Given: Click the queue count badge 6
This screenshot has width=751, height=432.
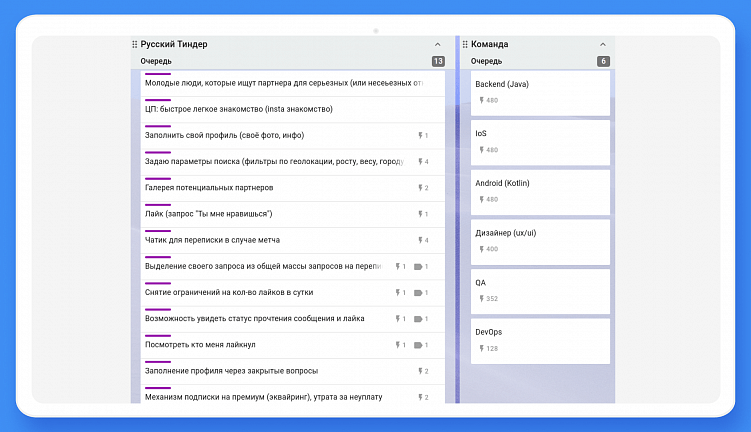Looking at the screenshot, I should pyautogui.click(x=603, y=61).
